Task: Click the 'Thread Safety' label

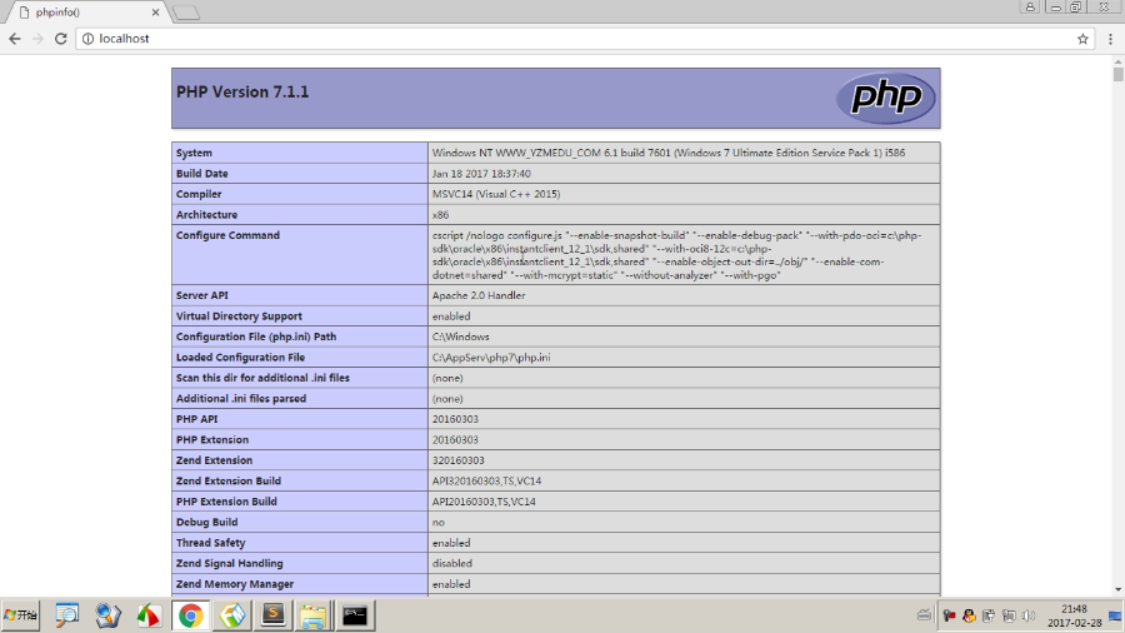Action: [x=210, y=543]
